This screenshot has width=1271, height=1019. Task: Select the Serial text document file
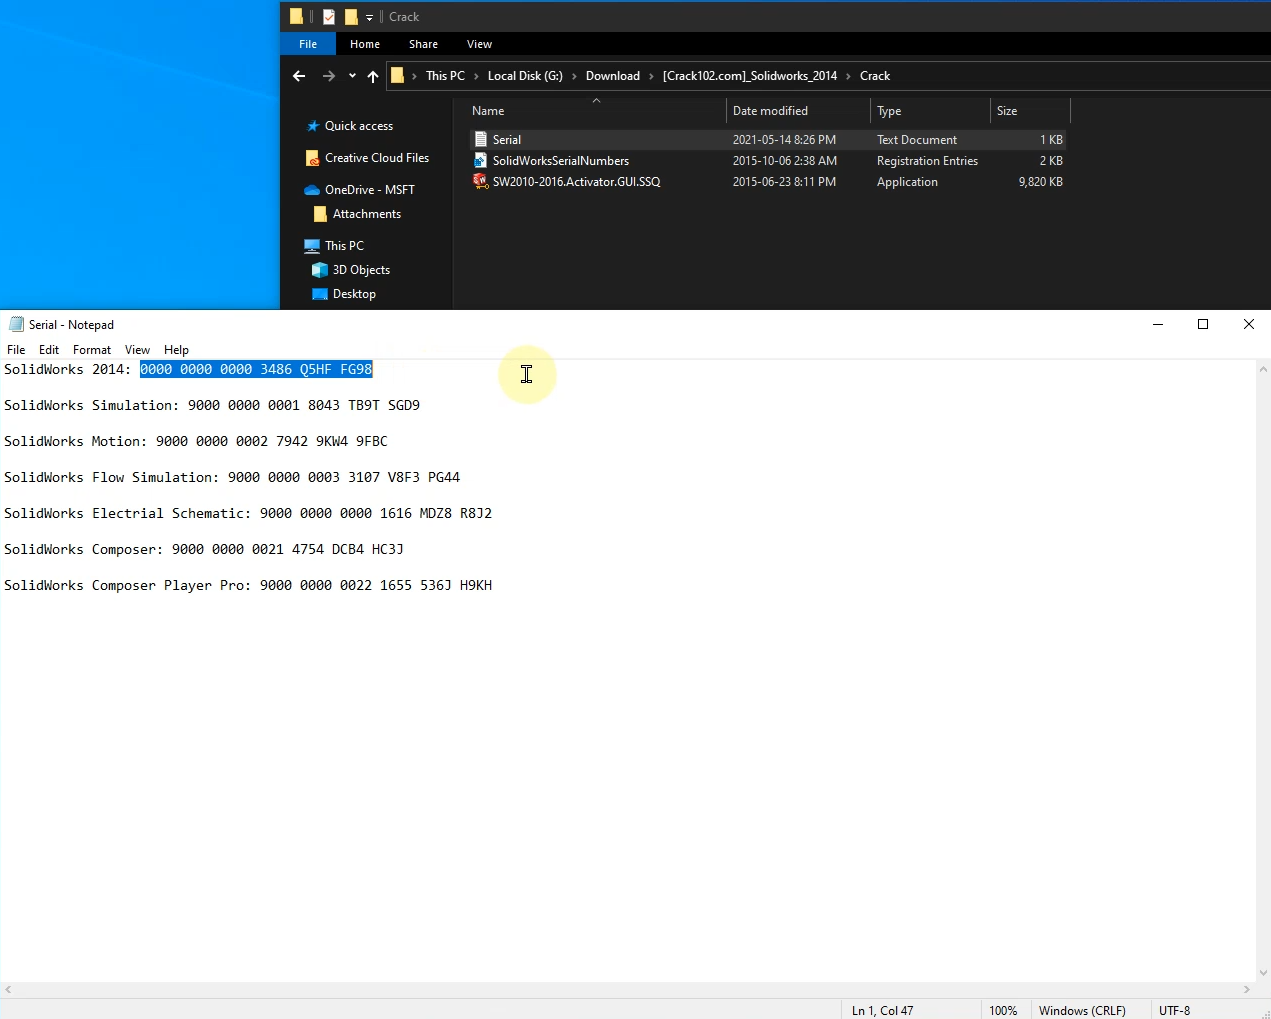506,140
